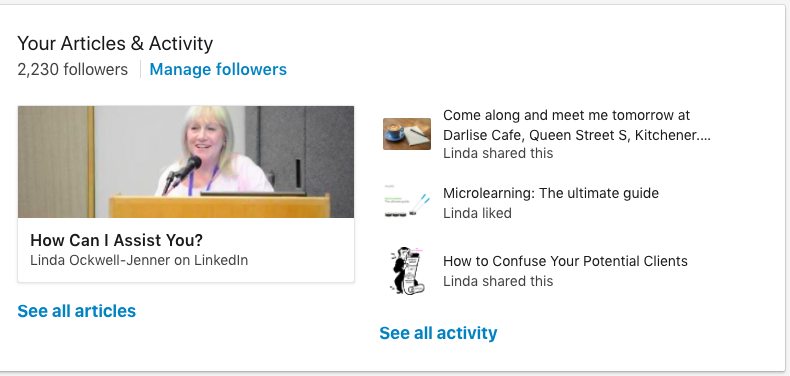Click the Your Articles & Activity heading

pyautogui.click(x=115, y=44)
